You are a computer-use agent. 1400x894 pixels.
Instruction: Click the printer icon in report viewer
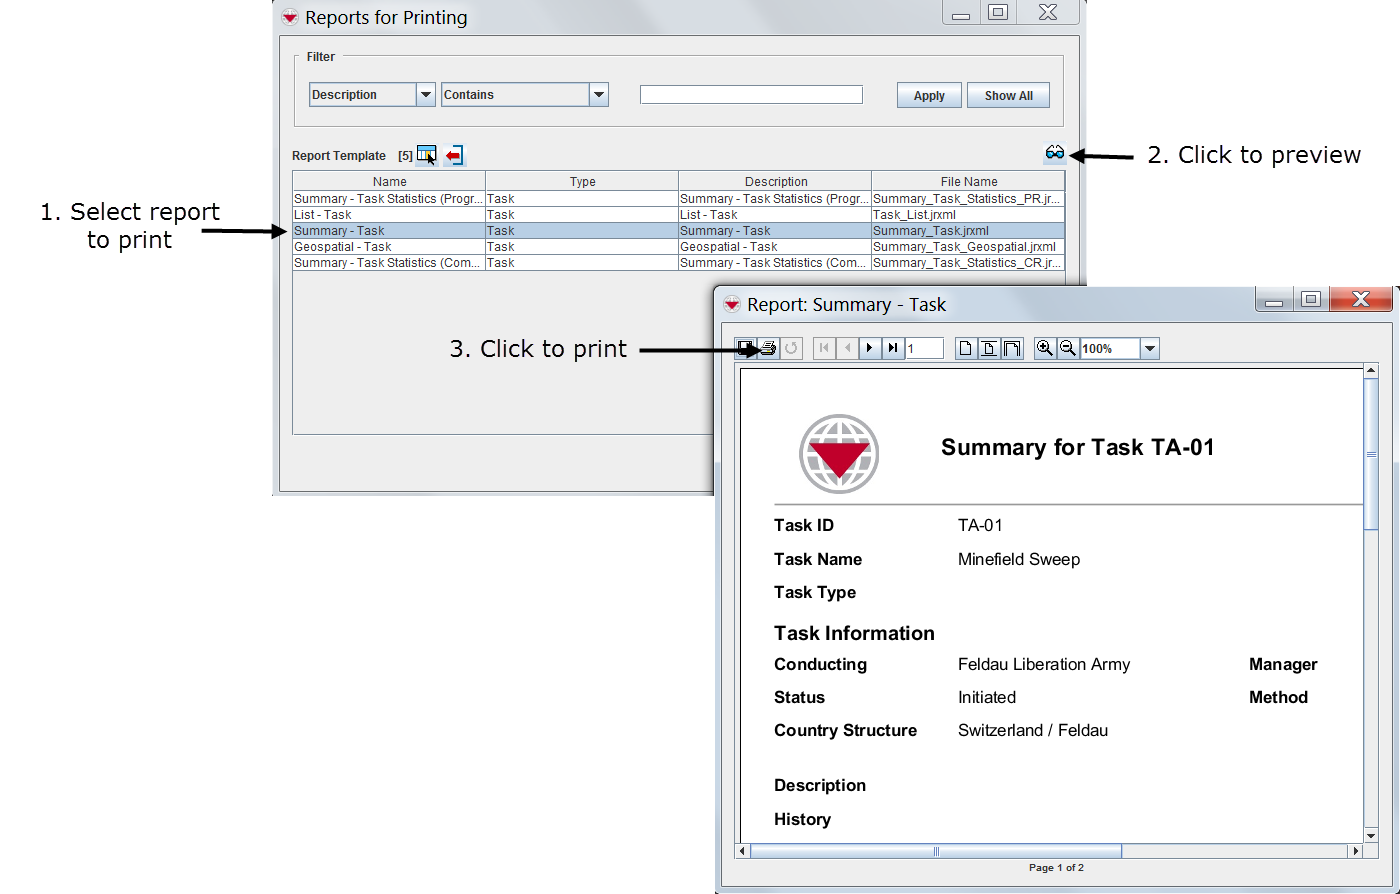768,348
